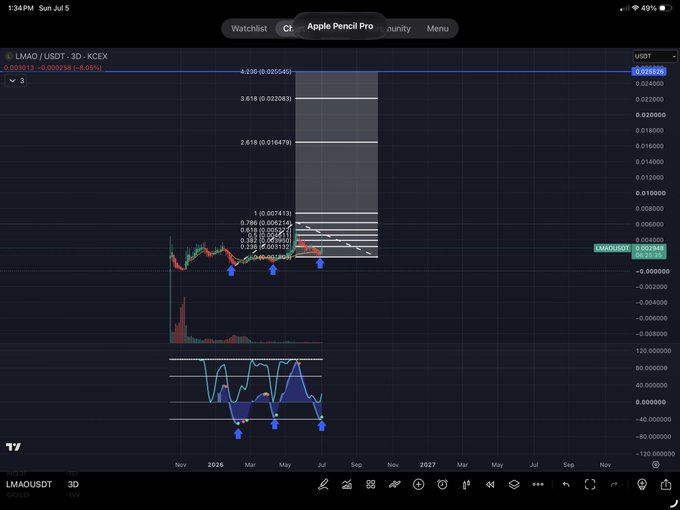Change chart type with the candlestick icon
680x510 pixels.
(x=466, y=484)
